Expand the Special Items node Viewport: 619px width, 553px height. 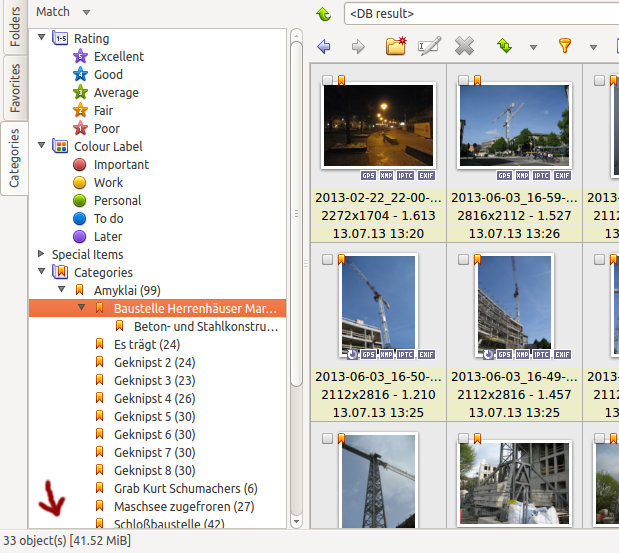tap(41, 253)
